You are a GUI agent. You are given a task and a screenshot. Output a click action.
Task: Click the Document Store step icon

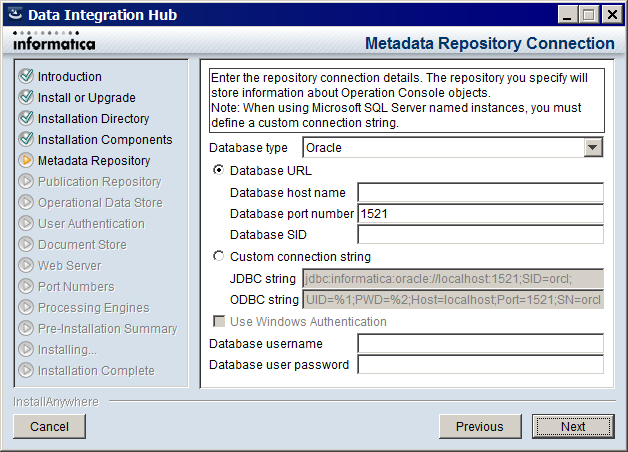tap(26, 244)
